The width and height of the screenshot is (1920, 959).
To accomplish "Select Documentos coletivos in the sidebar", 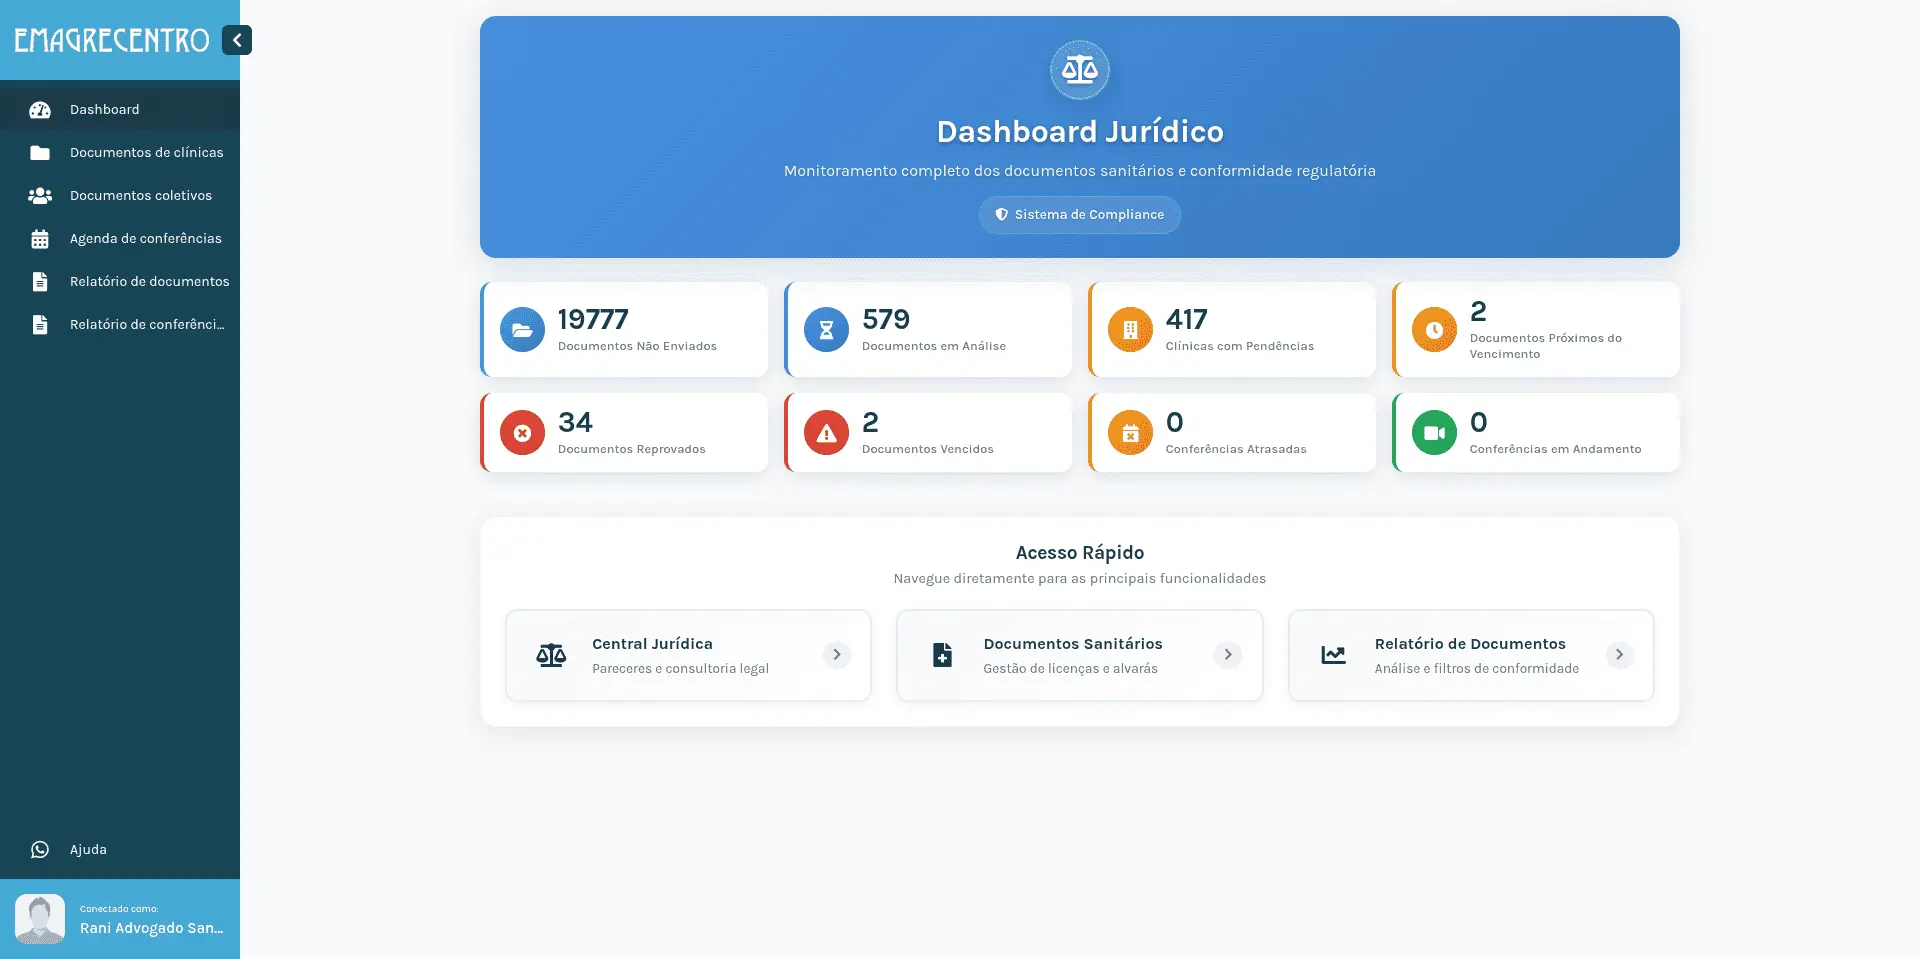I will pos(140,196).
